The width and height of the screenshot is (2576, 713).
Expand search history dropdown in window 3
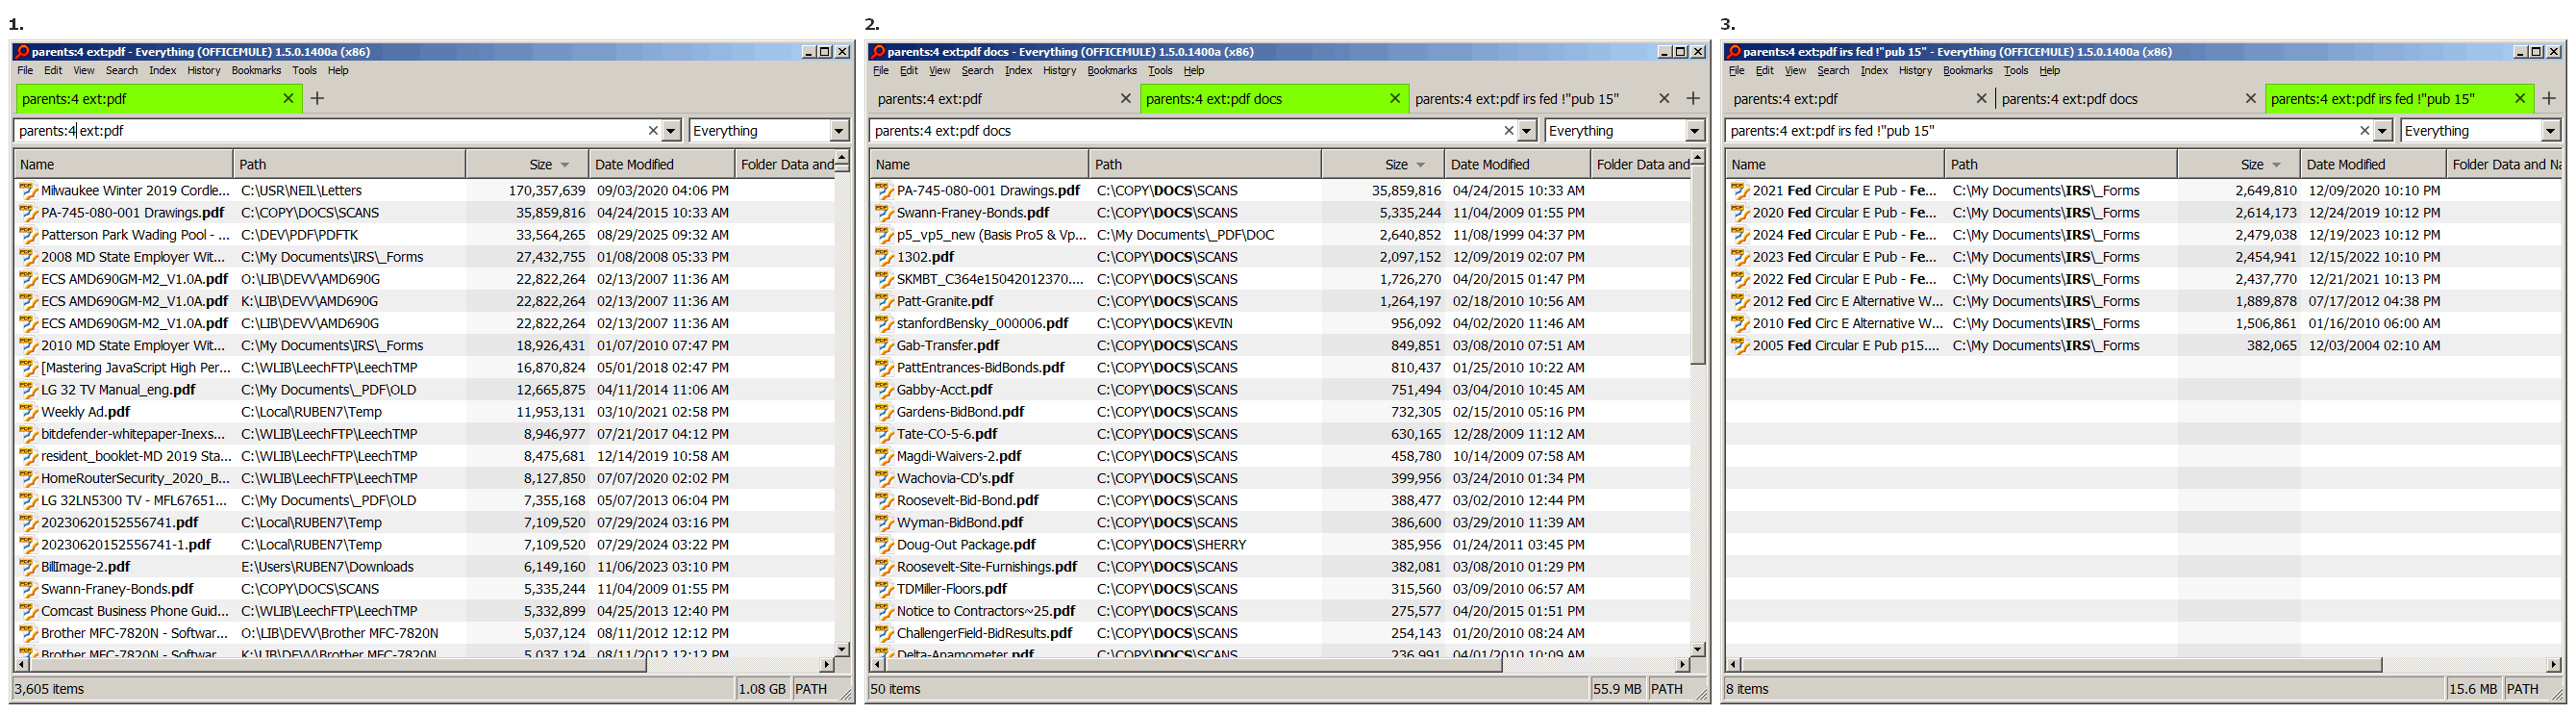click(x=2383, y=130)
